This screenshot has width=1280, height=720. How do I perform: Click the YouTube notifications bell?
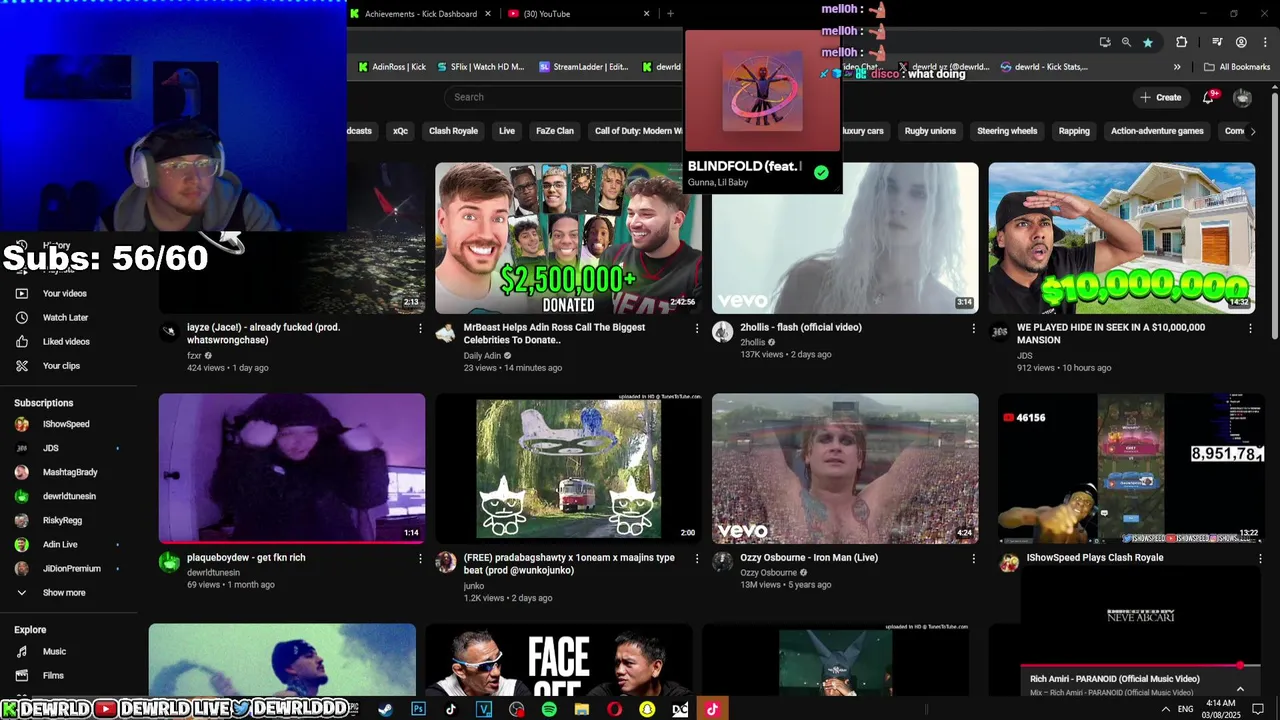click(1208, 97)
